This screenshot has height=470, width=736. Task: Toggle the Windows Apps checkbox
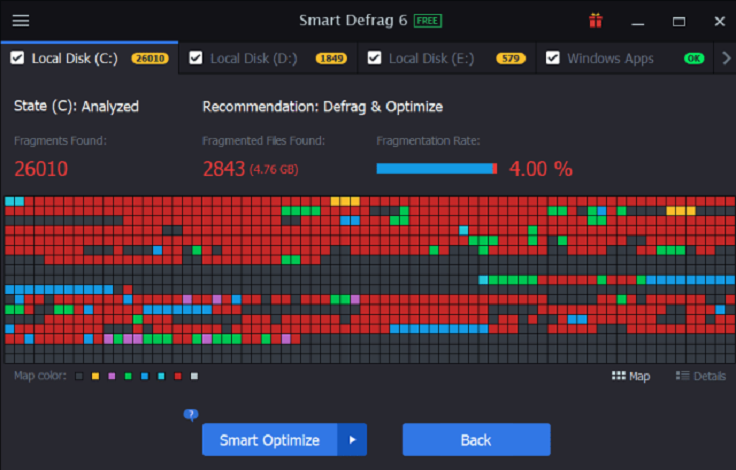coord(552,58)
